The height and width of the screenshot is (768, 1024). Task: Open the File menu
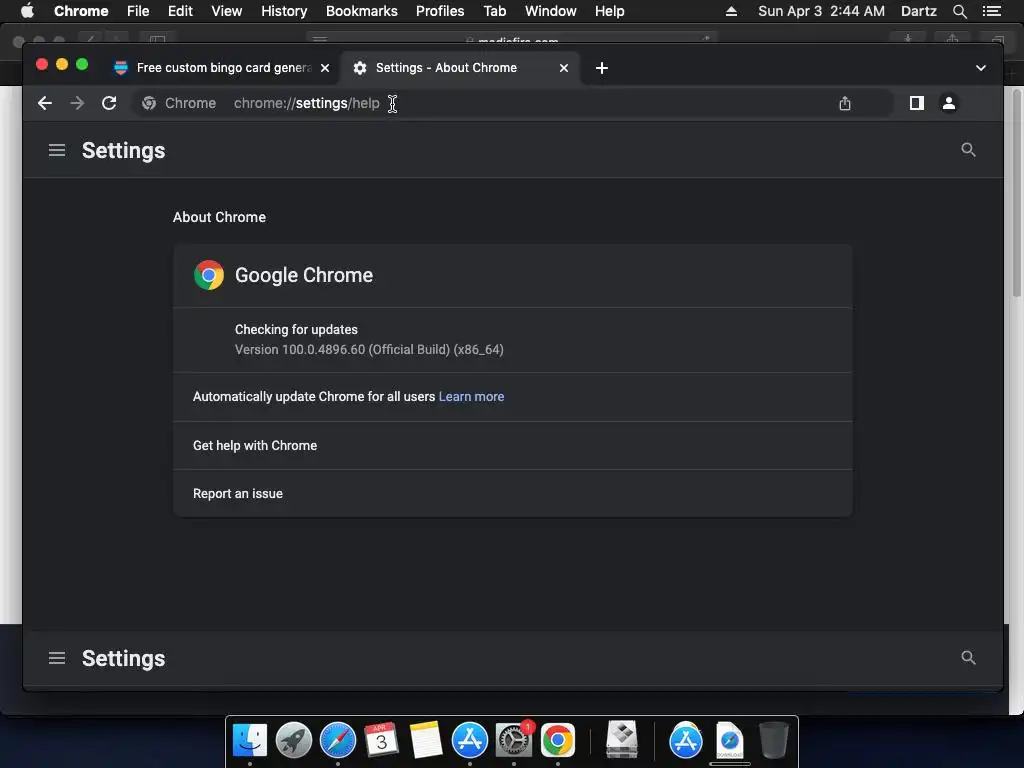pyautogui.click(x=138, y=11)
